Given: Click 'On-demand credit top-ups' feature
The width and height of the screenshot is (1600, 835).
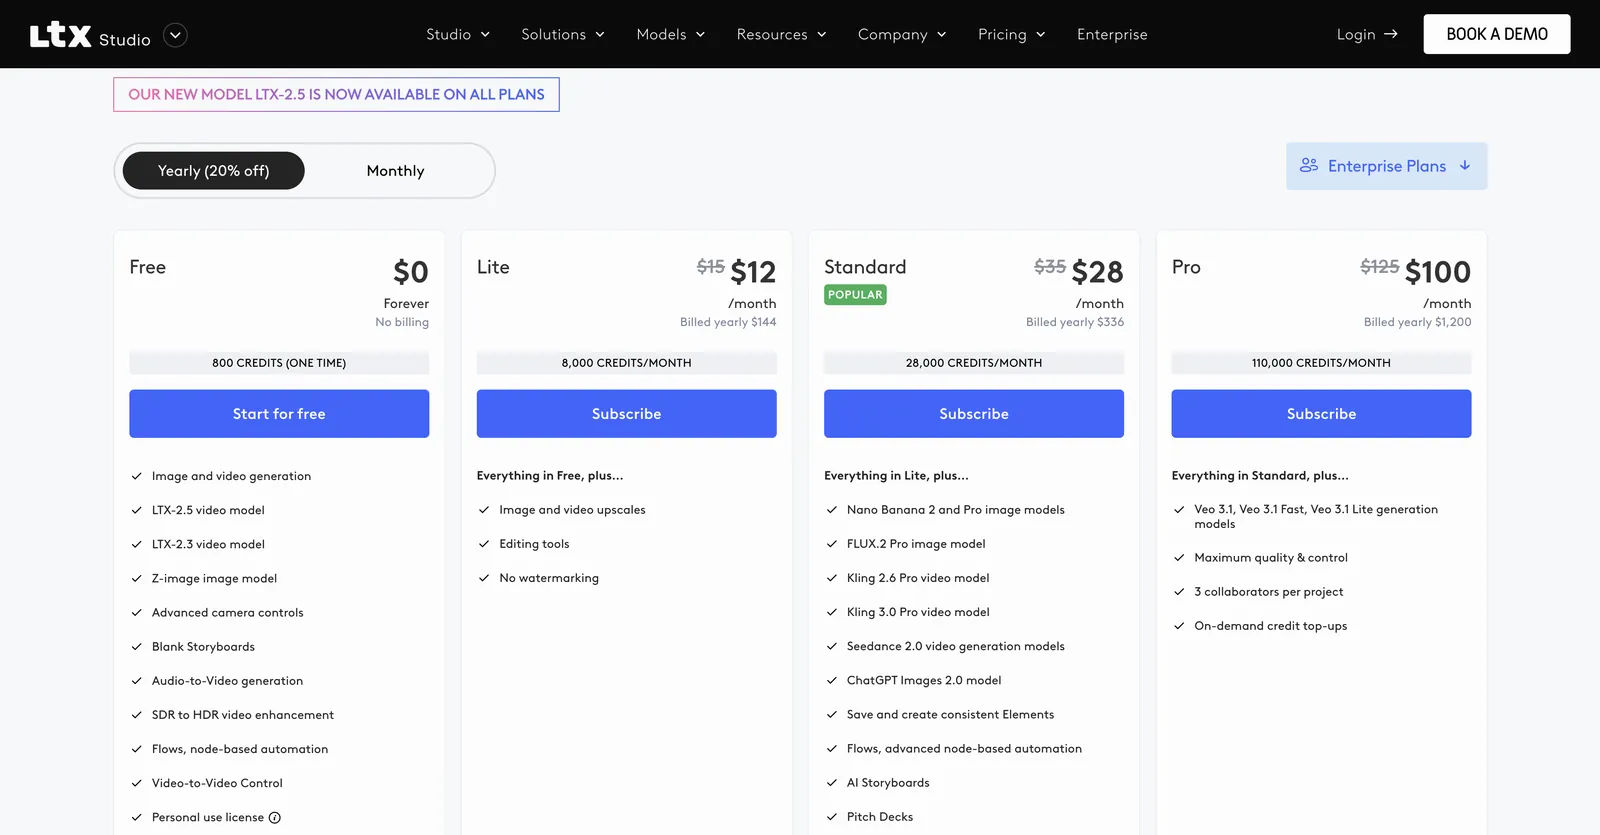Looking at the screenshot, I should (1270, 626).
